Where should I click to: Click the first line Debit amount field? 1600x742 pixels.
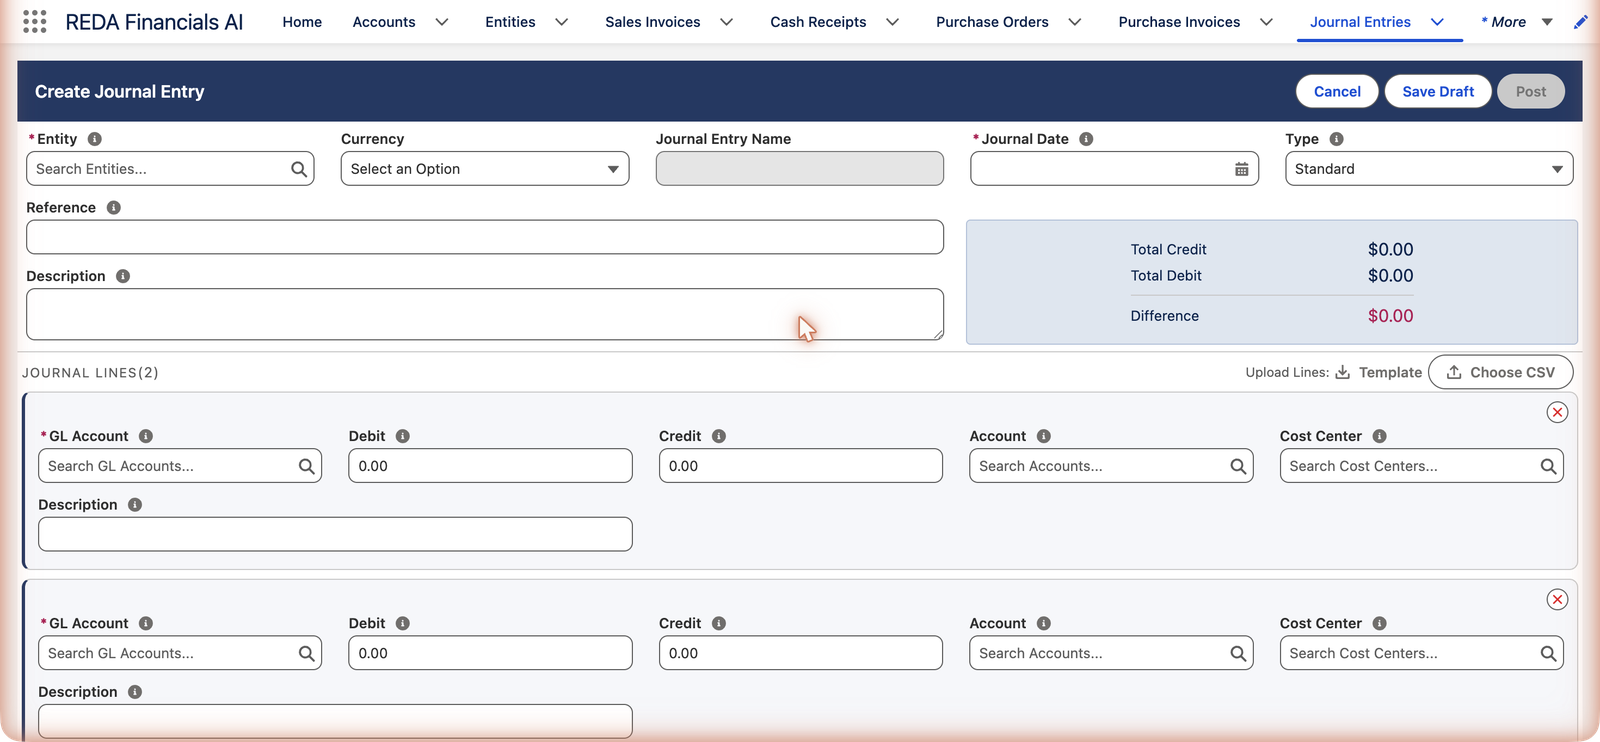tap(490, 466)
